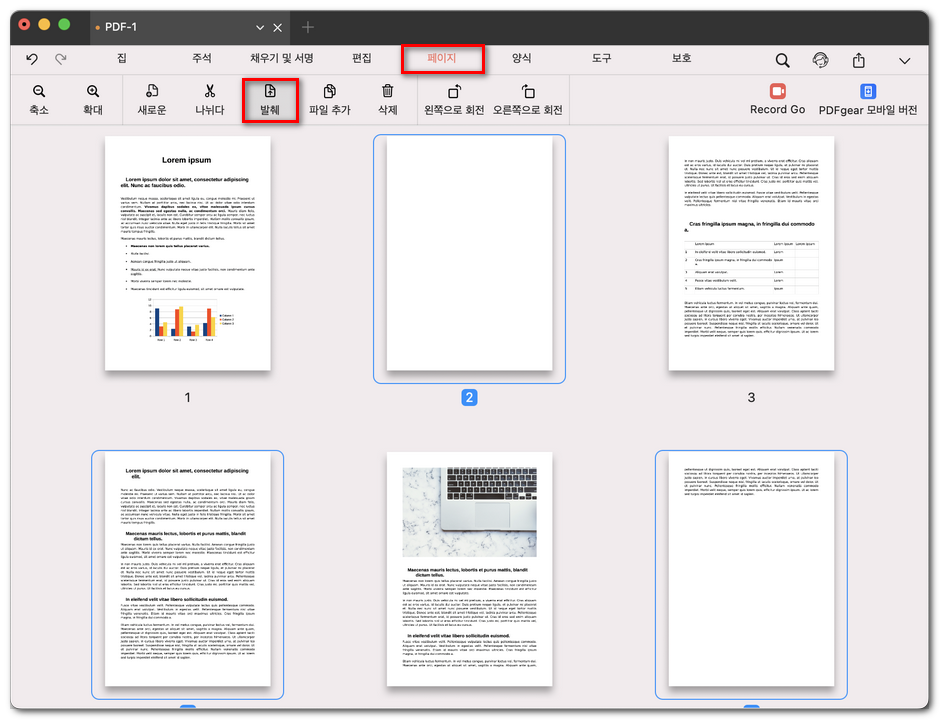The height and width of the screenshot is (720, 940).
Task: Switch to the 편집 edit tab
Action: click(x=362, y=59)
